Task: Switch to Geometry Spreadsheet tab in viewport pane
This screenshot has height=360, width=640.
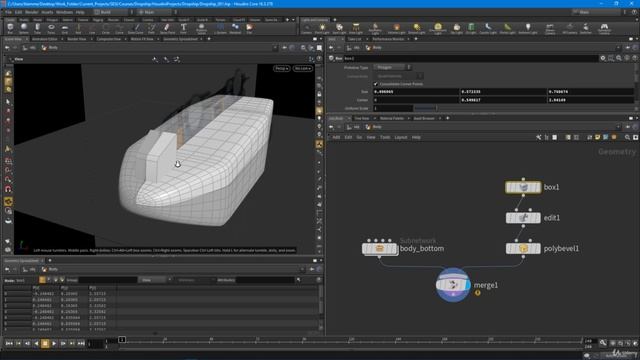Action: pyautogui.click(x=180, y=39)
